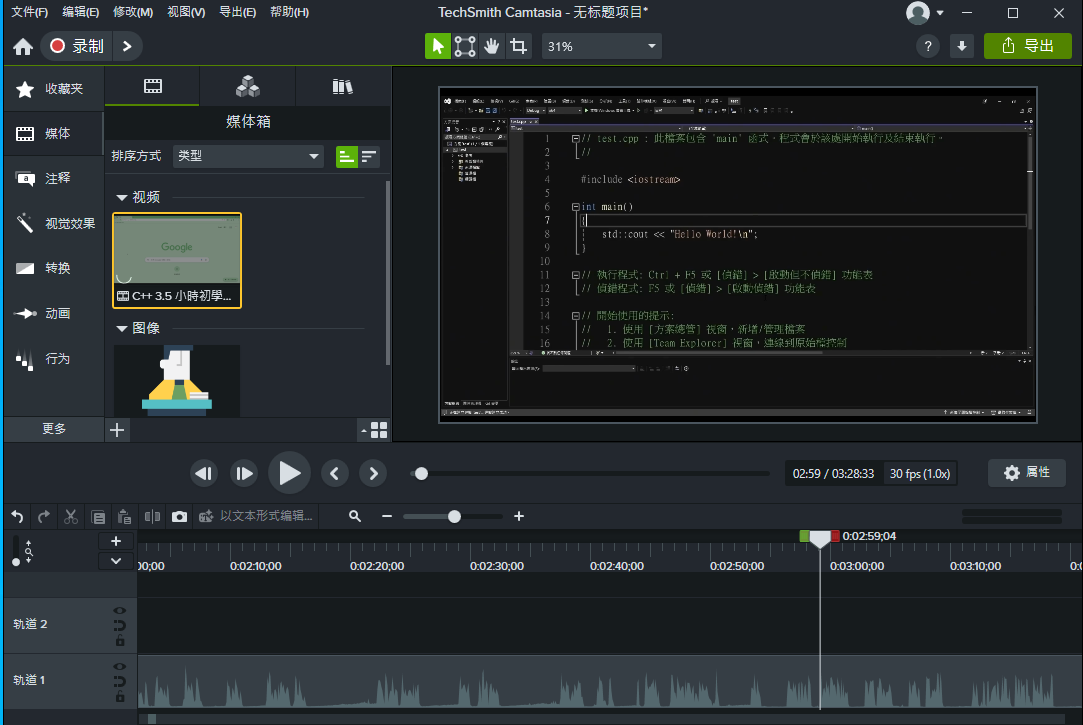Toggle the lock icon on 轨道 1
This screenshot has height=725, width=1083.
pyautogui.click(x=120, y=697)
